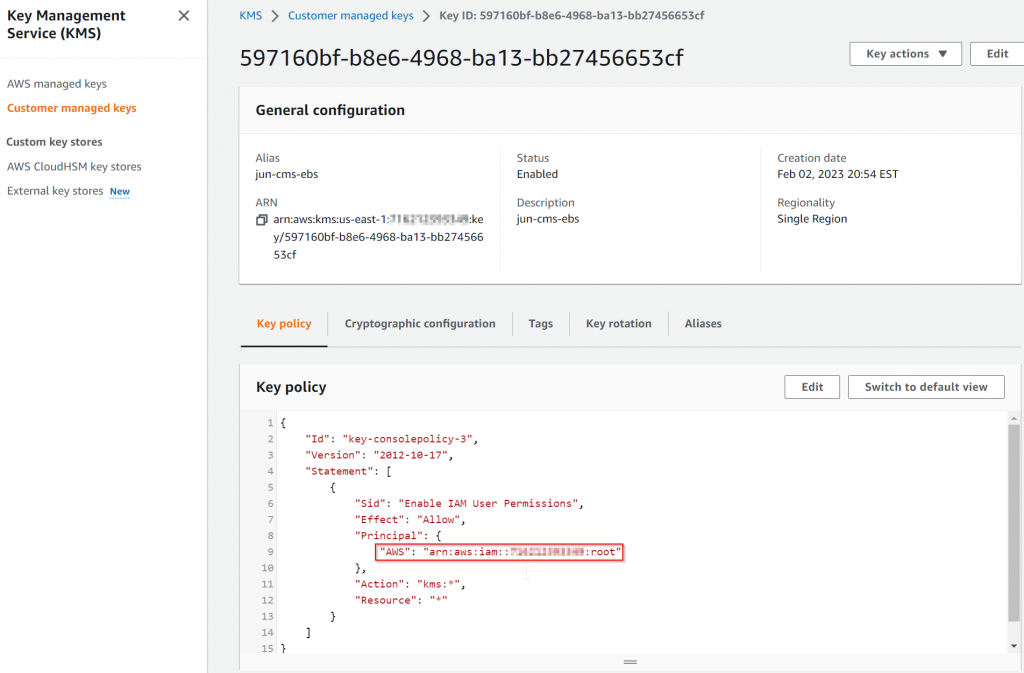Click the "AWS" principal root ARN line
The height and width of the screenshot is (673, 1024).
coord(500,552)
